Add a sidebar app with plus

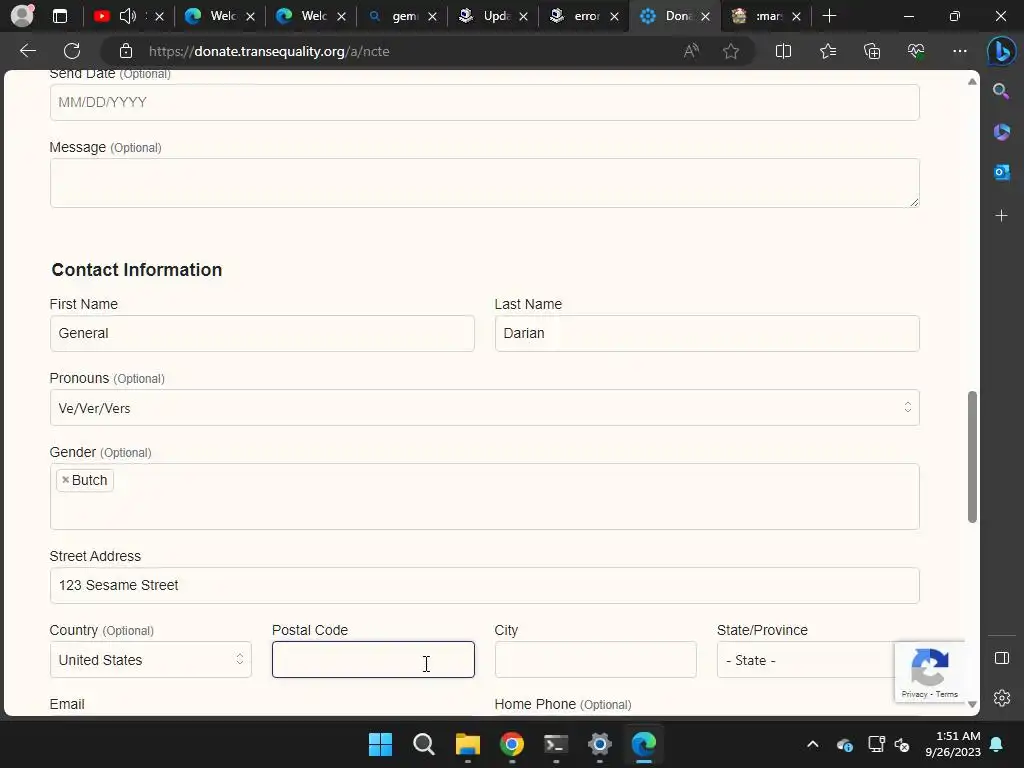click(x=1001, y=216)
